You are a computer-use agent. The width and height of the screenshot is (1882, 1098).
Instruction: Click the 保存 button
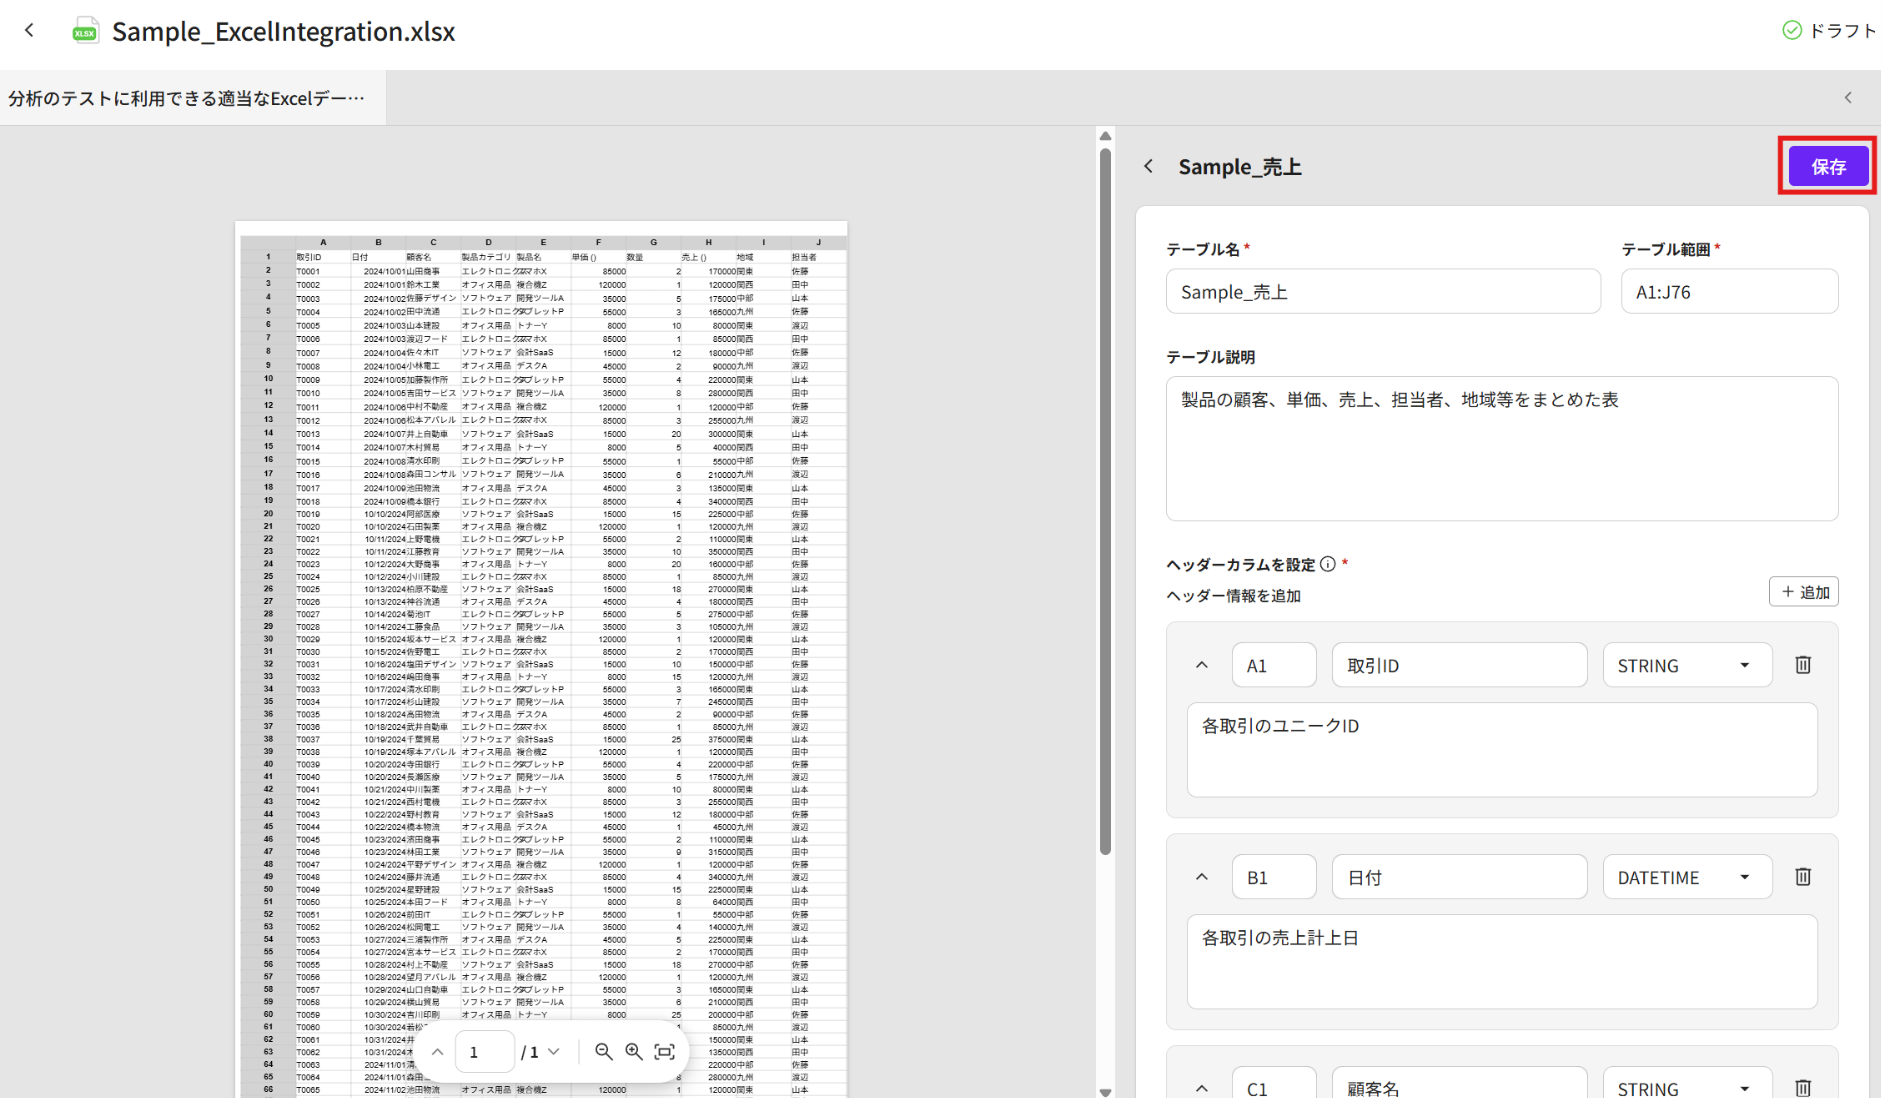point(1828,167)
